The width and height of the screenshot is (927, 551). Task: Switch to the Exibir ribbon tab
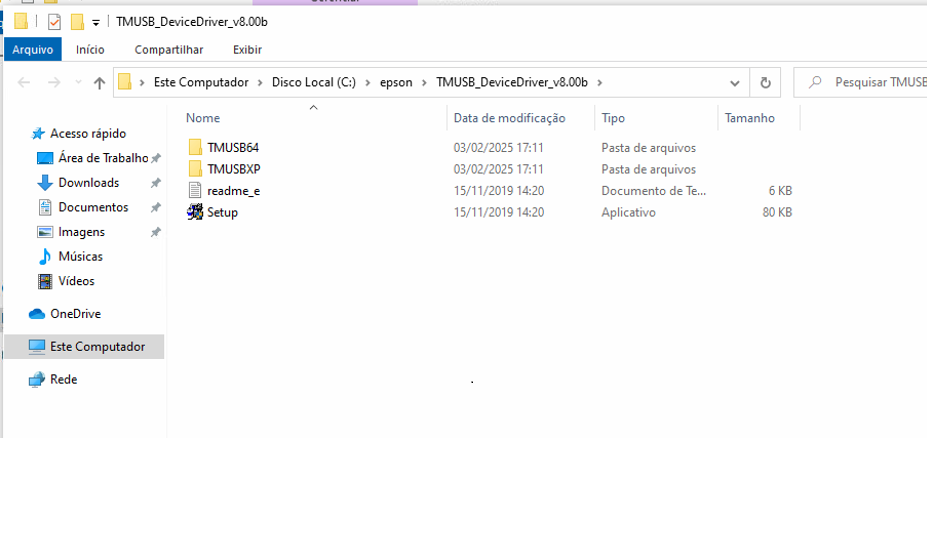(247, 50)
